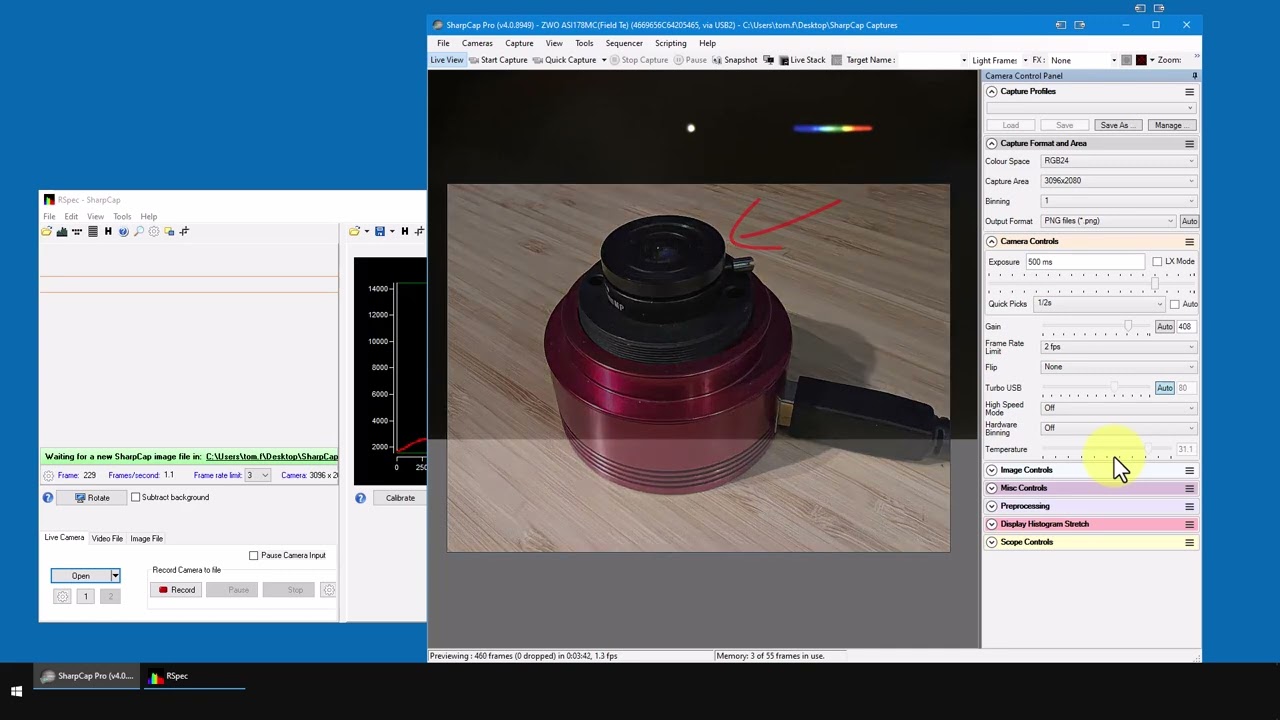
Task: Open Flip dropdown set to None
Action: [x=1118, y=367]
